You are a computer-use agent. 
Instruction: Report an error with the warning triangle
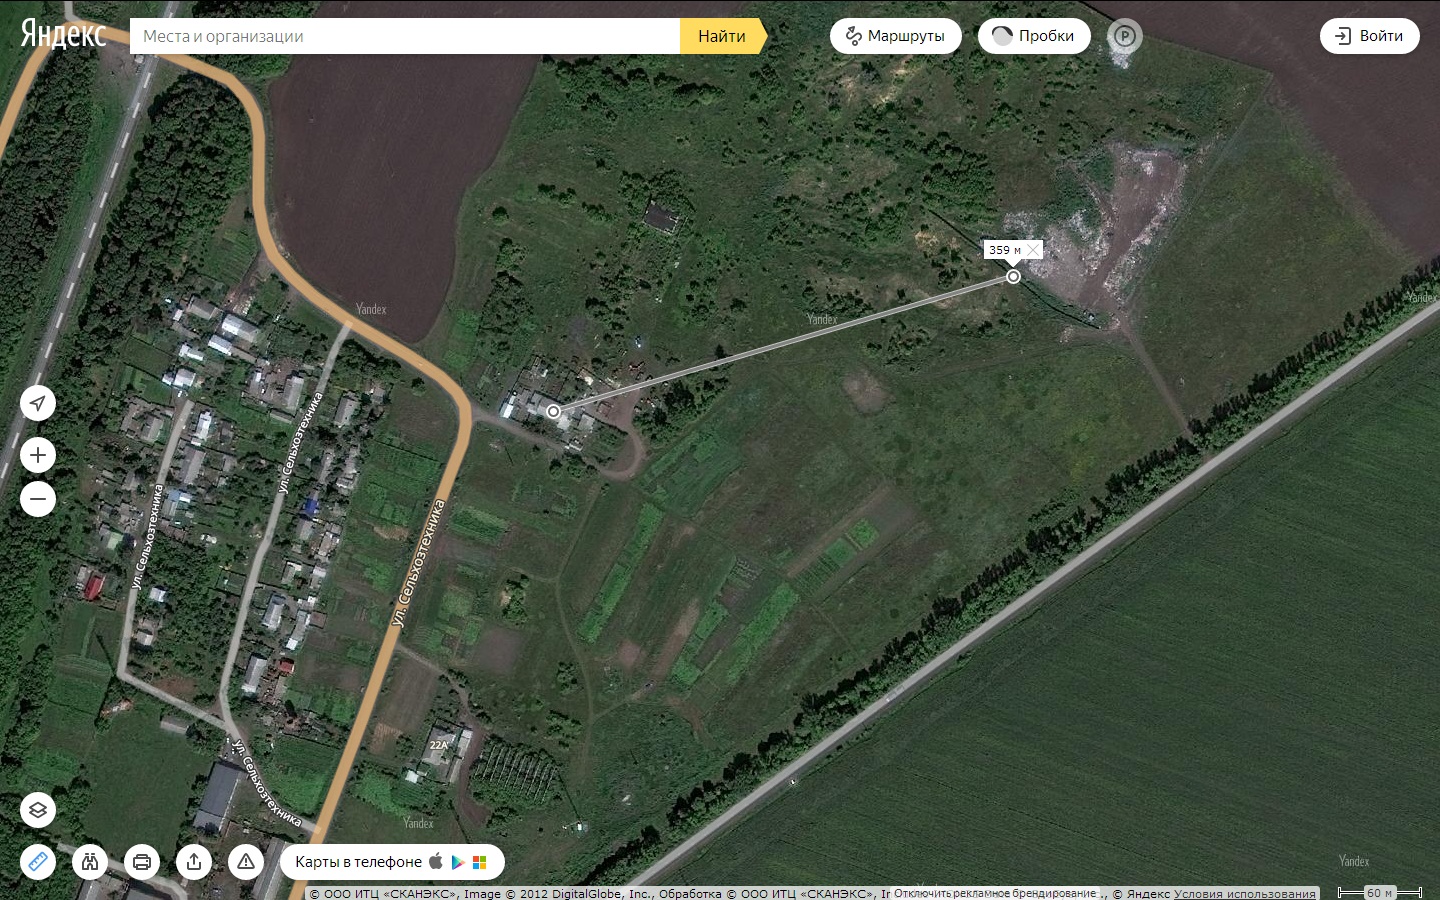point(246,861)
